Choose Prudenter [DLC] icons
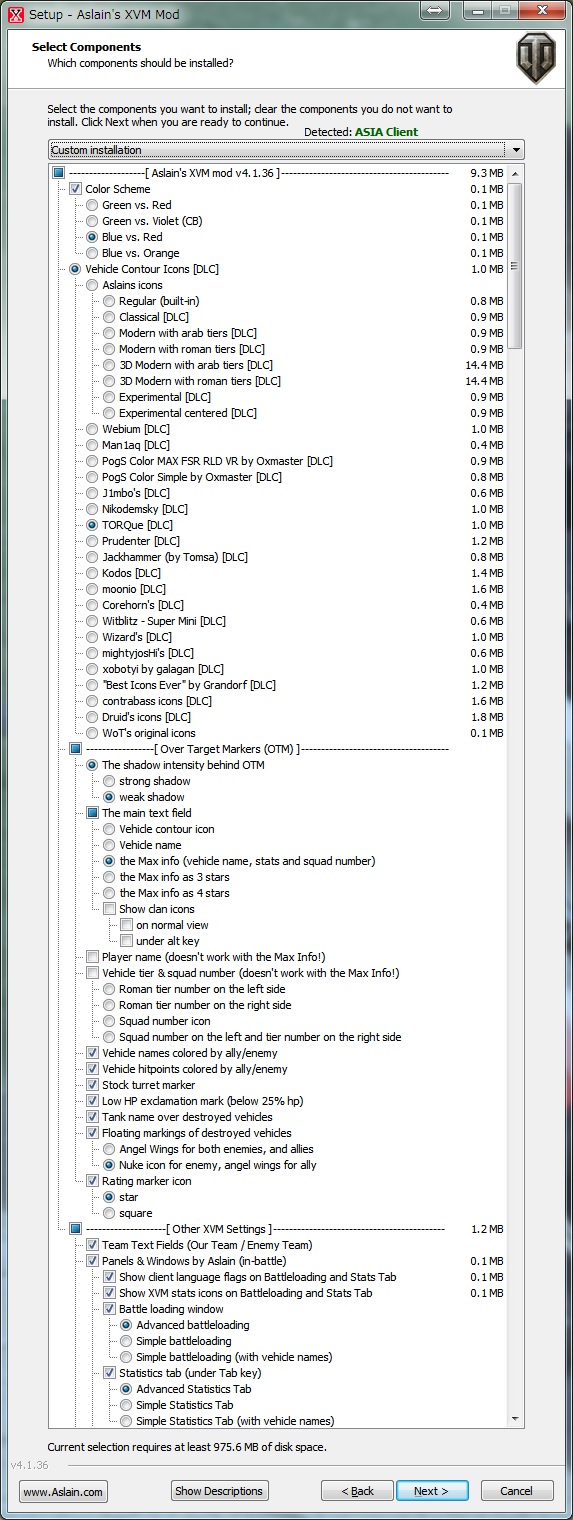The width and height of the screenshot is (573, 1520). point(93,541)
